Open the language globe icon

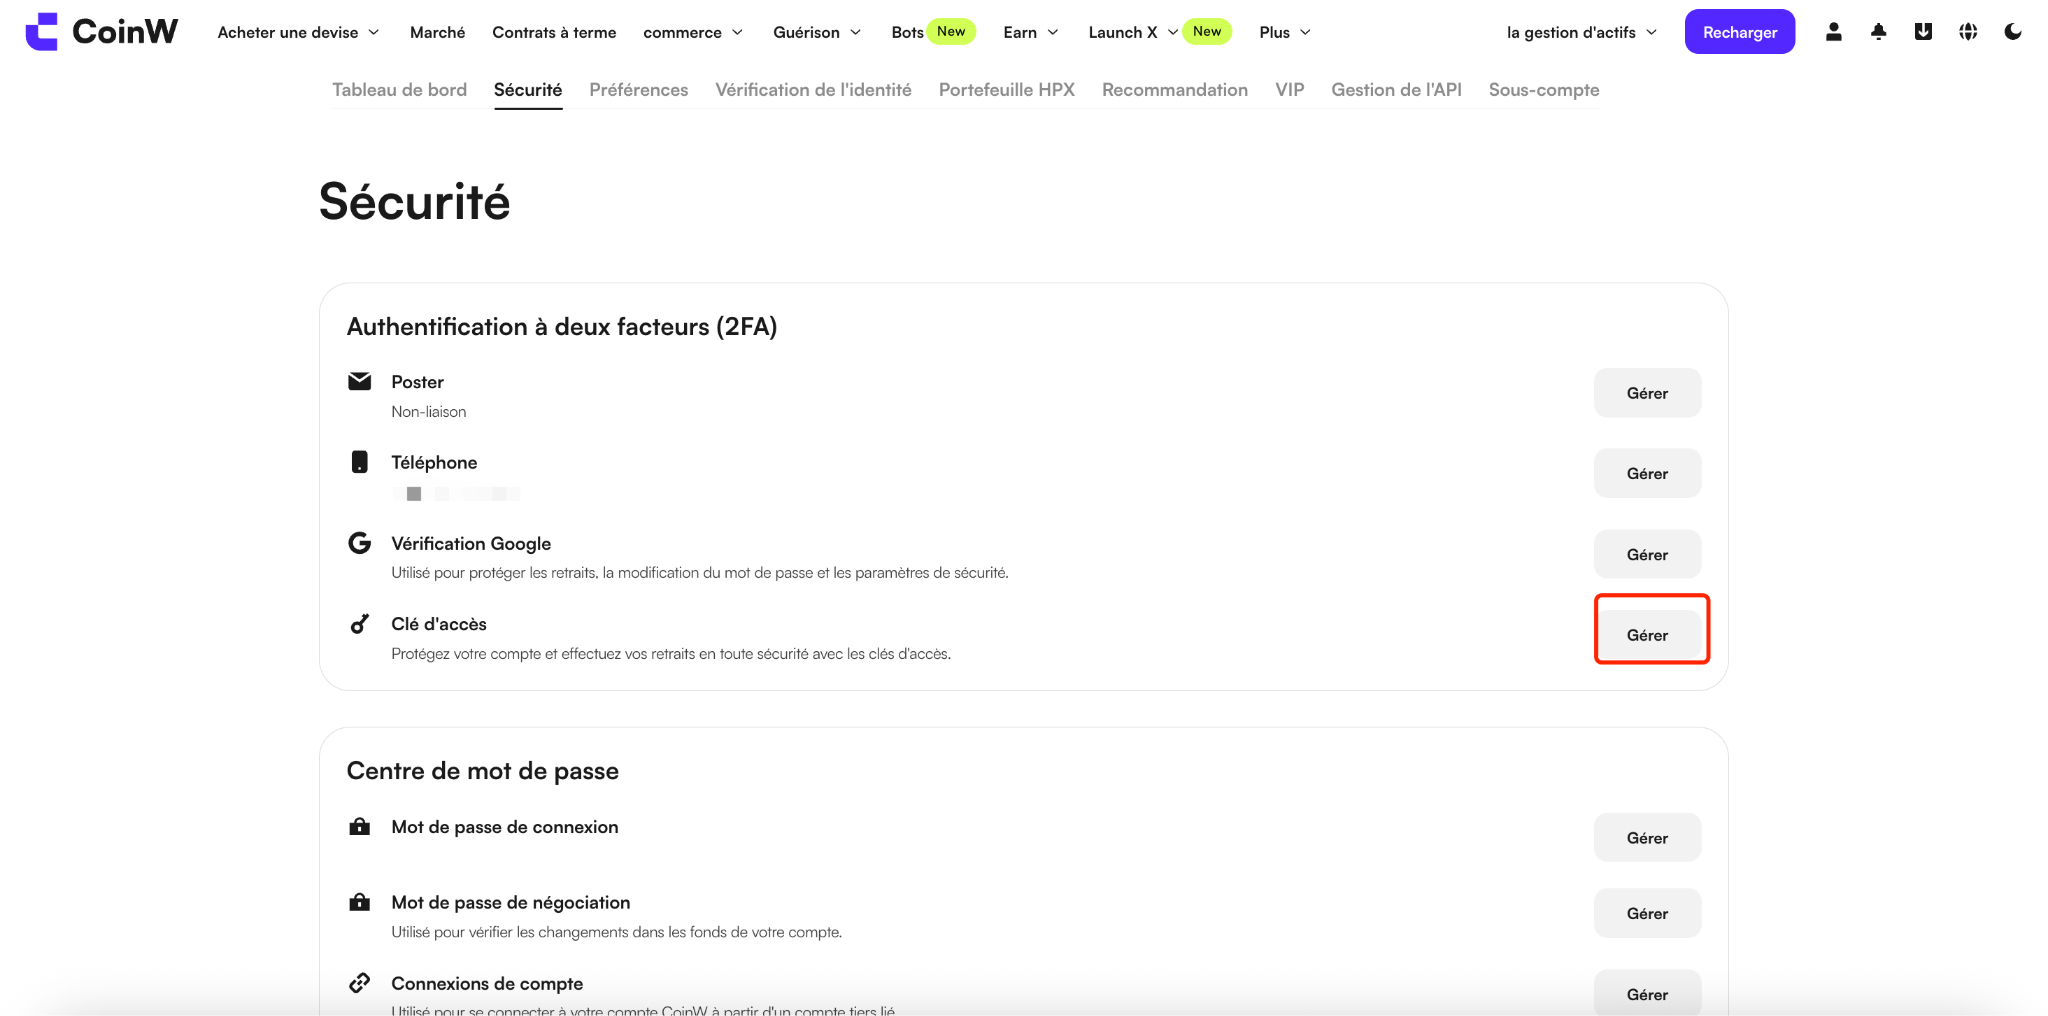coord(1968,32)
